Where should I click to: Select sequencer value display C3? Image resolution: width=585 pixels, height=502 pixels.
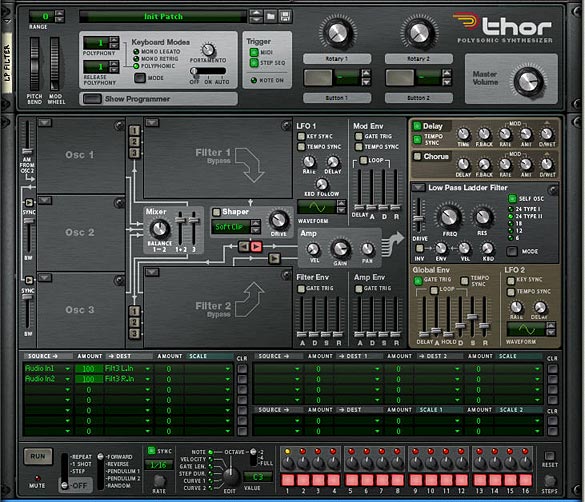coord(257,477)
